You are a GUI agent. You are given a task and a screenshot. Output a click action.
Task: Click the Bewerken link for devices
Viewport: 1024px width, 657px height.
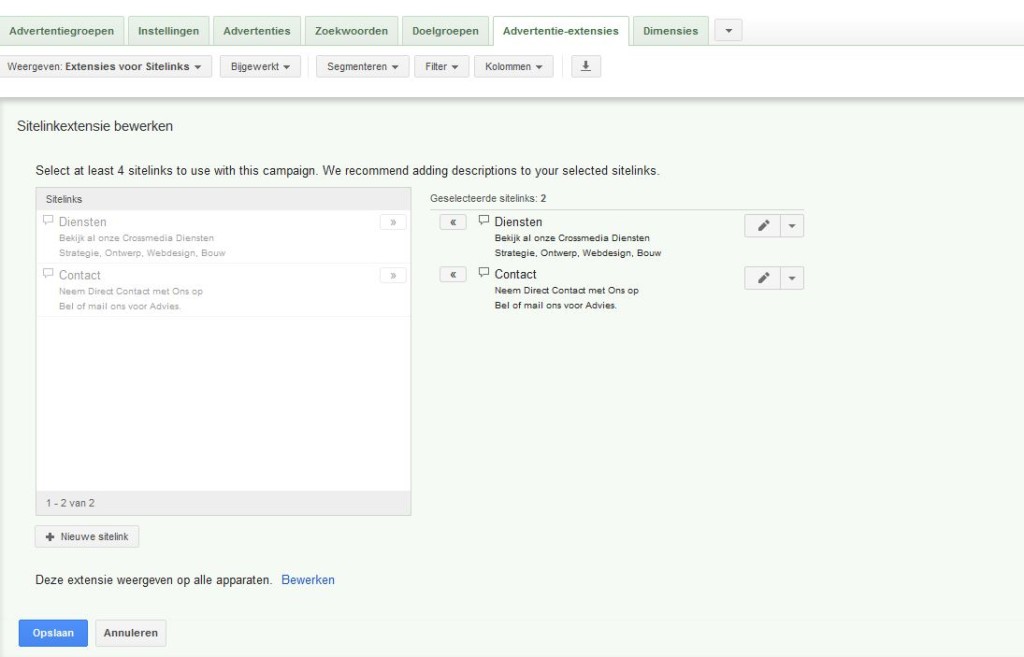pyautogui.click(x=308, y=580)
